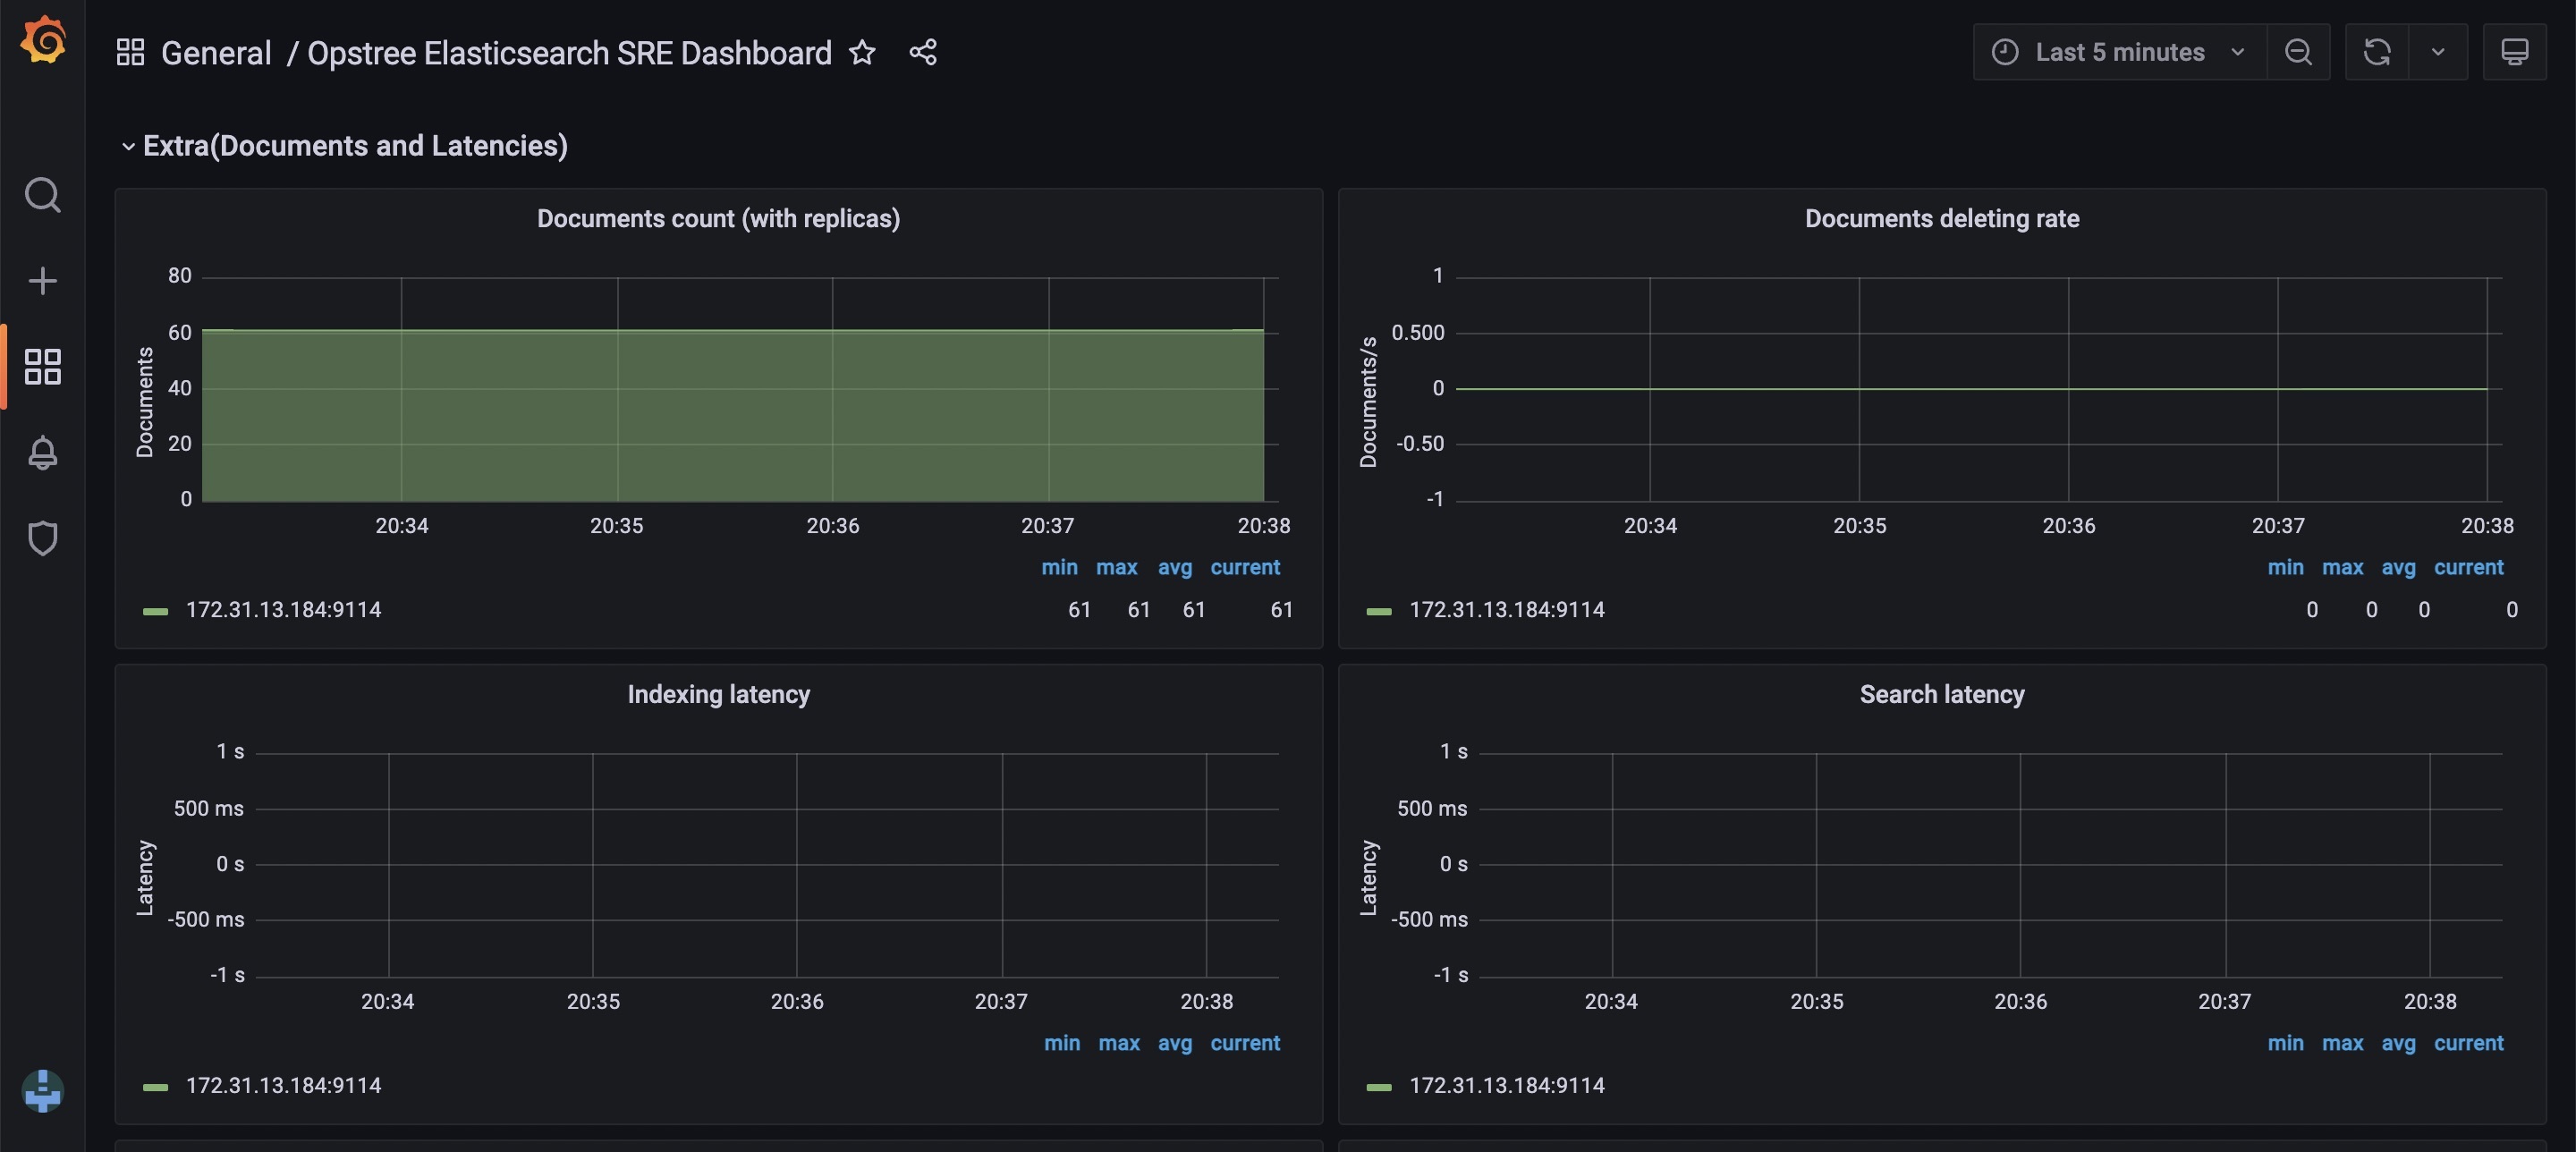Cycle the view mode monitor icon
This screenshot has width=2576, height=1152.
(2514, 52)
